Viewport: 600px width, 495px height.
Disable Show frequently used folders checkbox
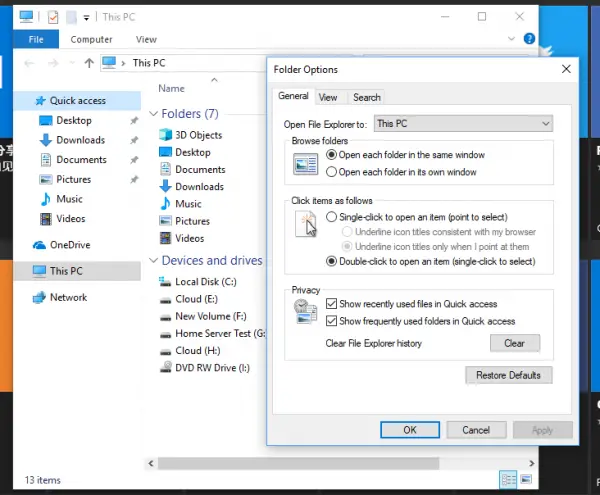pyautogui.click(x=332, y=321)
